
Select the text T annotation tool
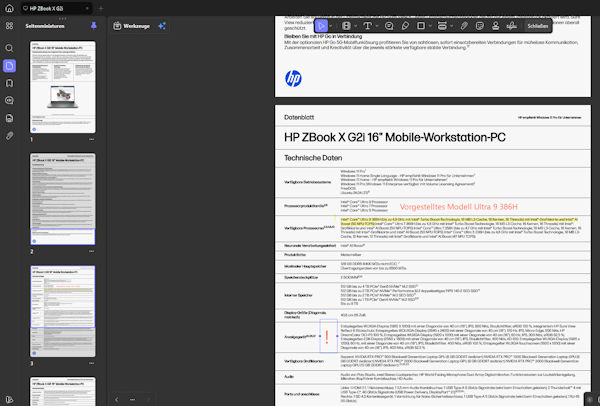[x=367, y=26]
